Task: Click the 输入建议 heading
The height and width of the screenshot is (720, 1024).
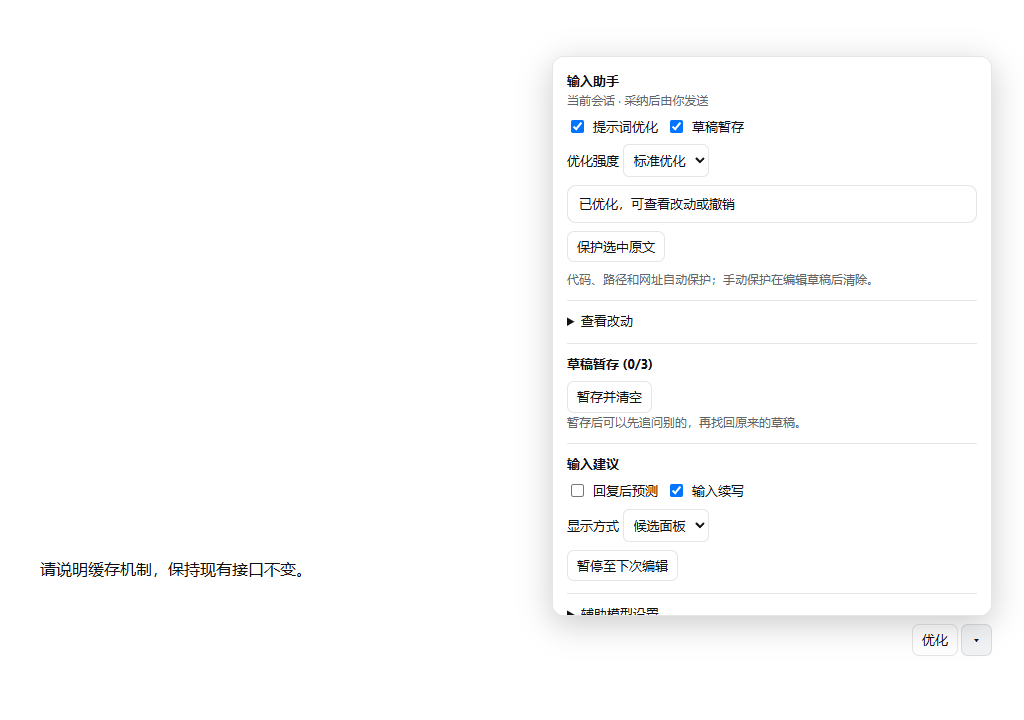Action: (593, 465)
